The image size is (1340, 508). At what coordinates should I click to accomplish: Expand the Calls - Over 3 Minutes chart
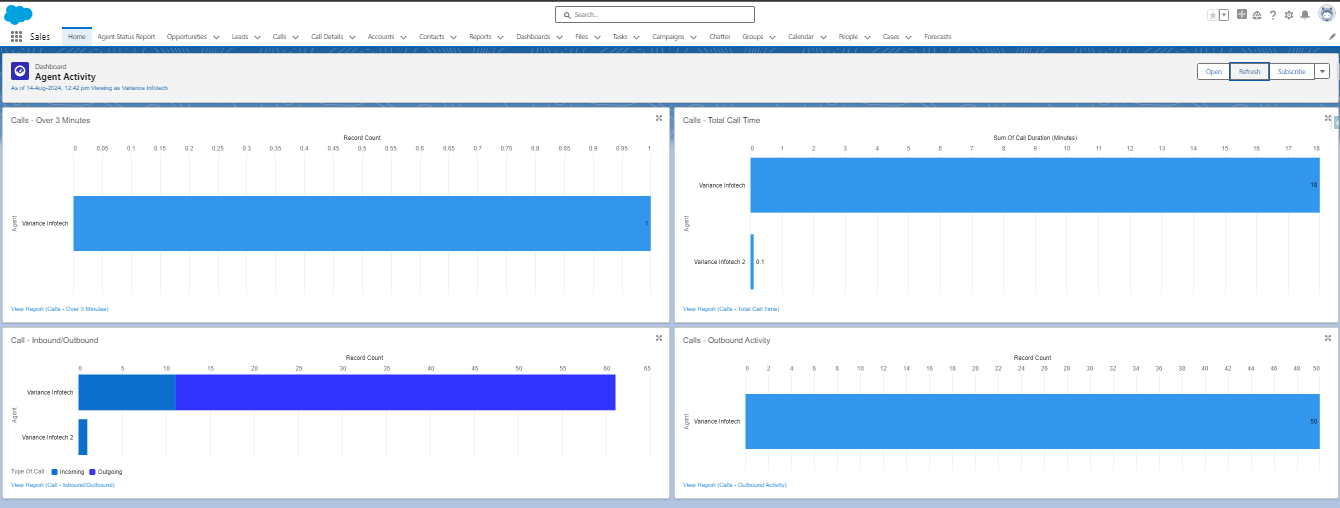tap(659, 118)
